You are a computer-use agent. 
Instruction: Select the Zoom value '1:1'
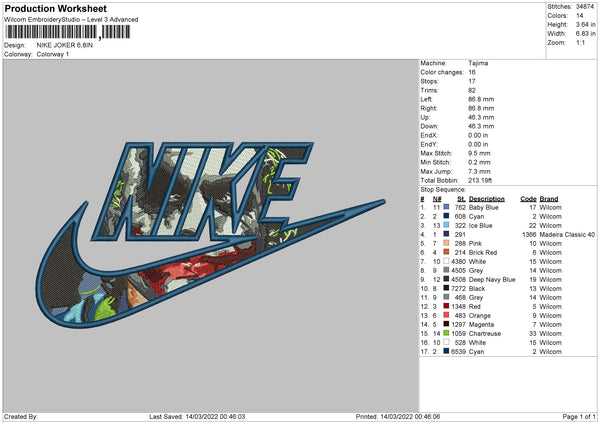580,42
